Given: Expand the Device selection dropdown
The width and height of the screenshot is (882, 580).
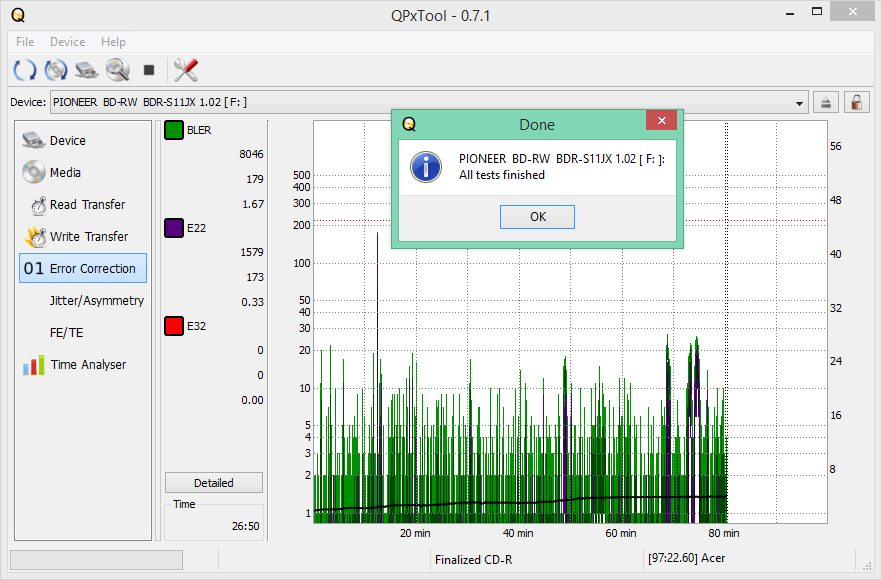Looking at the screenshot, I should (x=799, y=103).
